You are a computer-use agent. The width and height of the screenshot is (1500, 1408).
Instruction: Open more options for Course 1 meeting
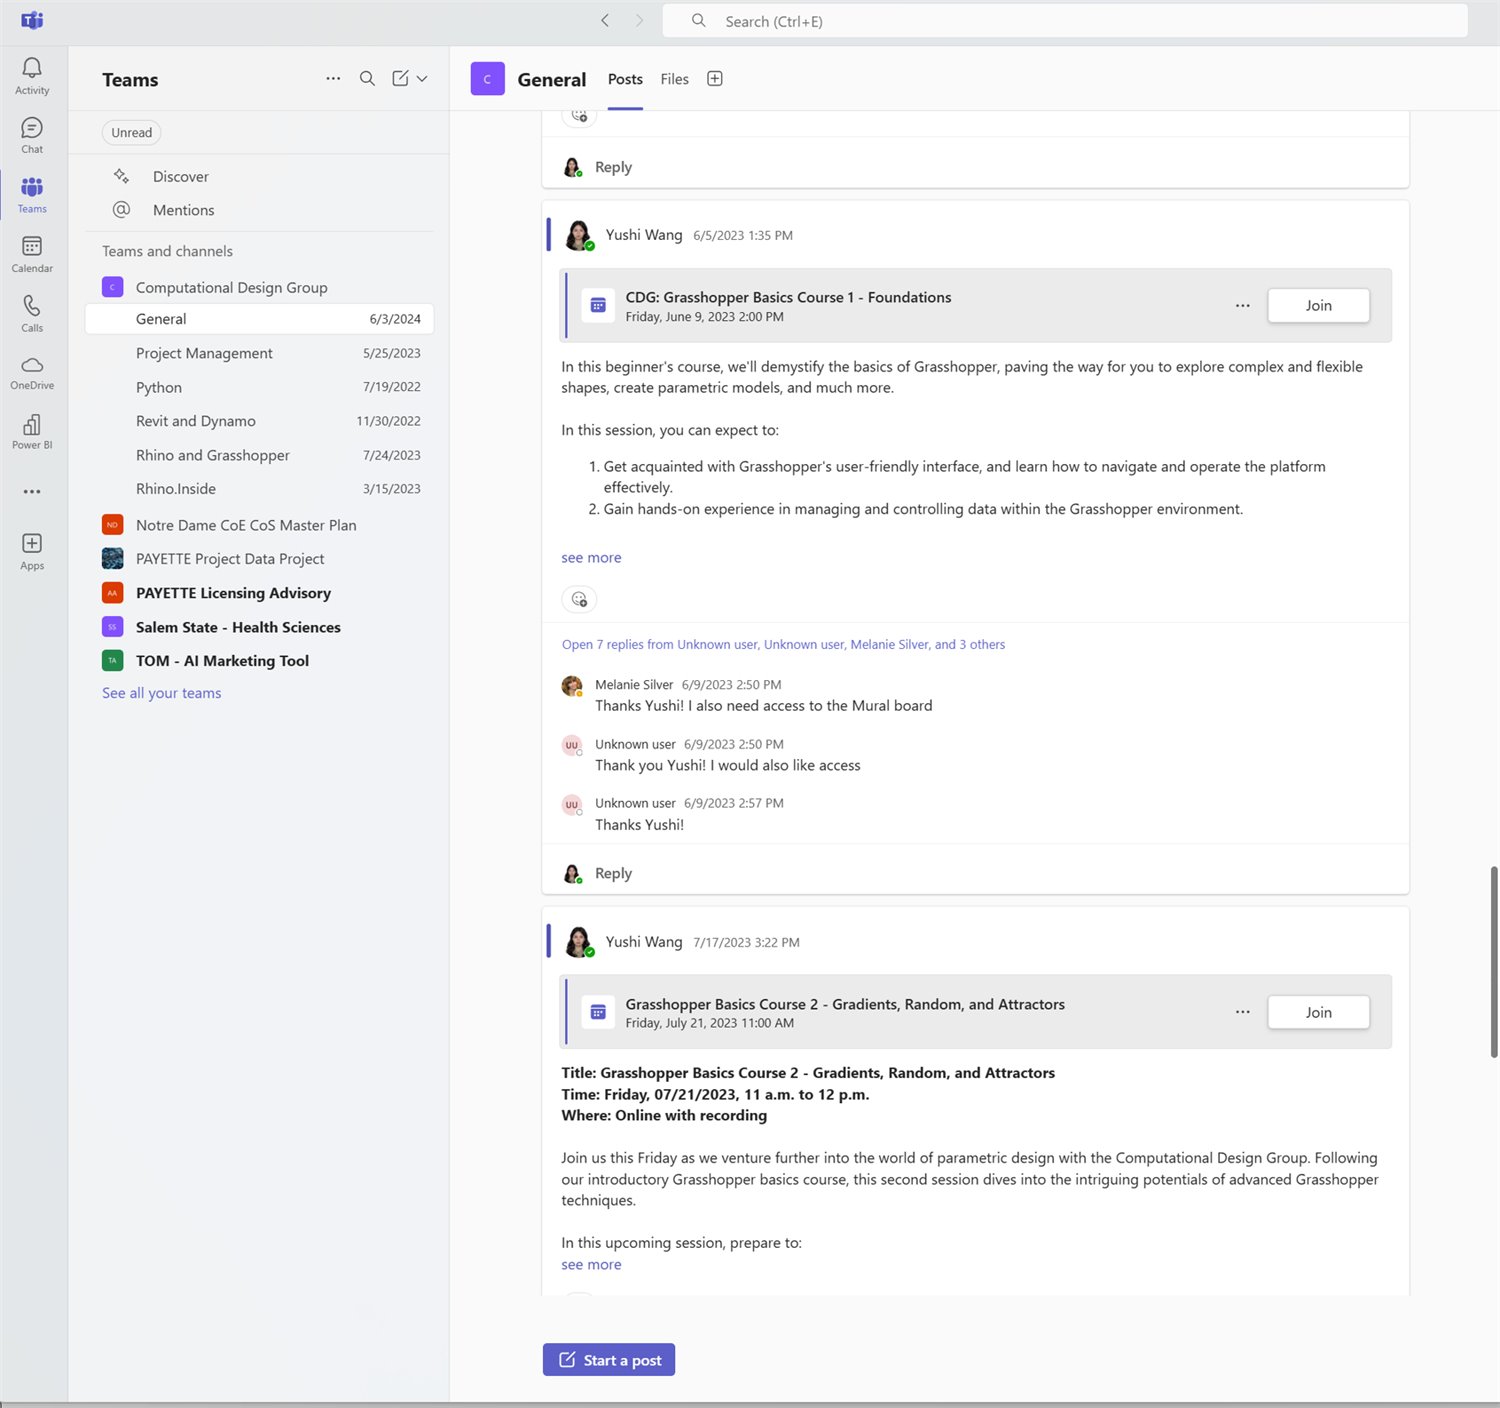pos(1242,305)
